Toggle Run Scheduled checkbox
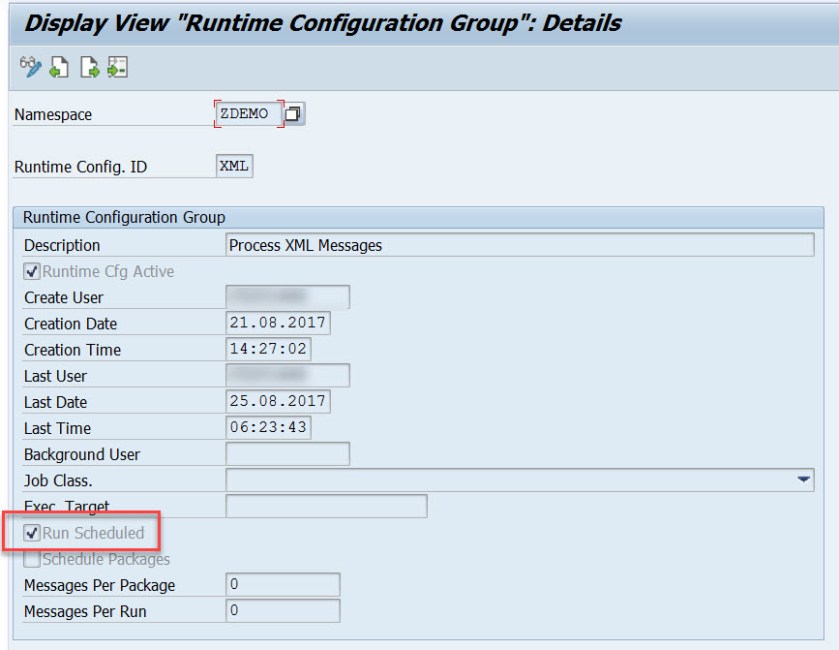The image size is (839, 650). [32, 533]
